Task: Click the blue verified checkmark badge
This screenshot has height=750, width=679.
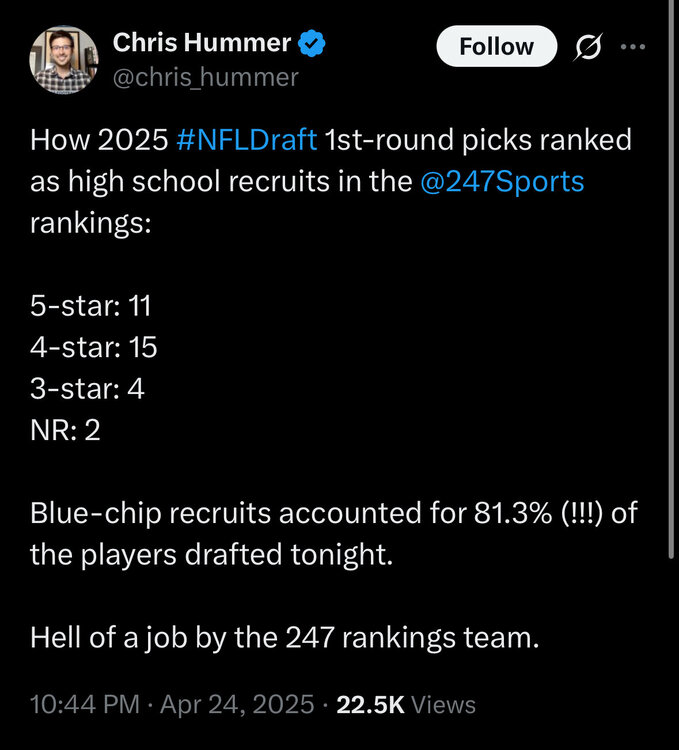Action: (x=313, y=43)
